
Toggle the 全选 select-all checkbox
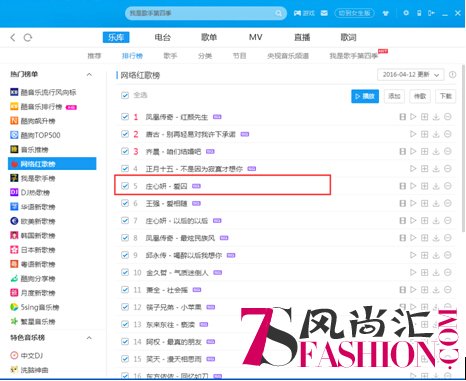pyautogui.click(x=125, y=95)
